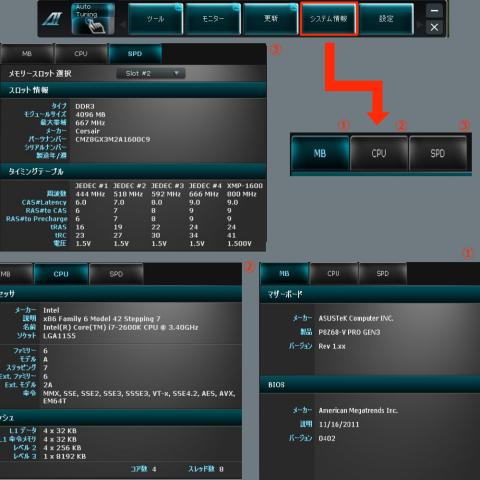Click the BIOS version 0402
This screenshot has width=480, height=480.
[x=327, y=438]
